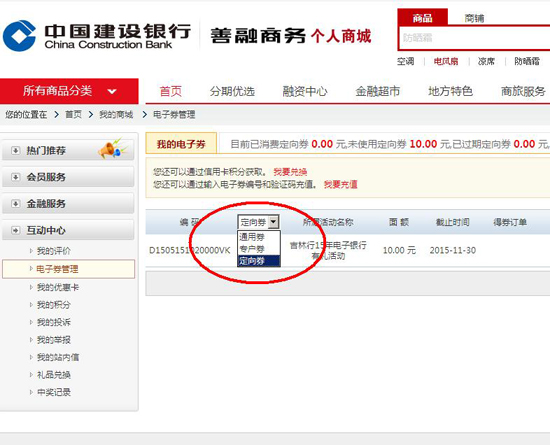Open 我的积分 in sidebar
Screen dimensions: 550x445
(54, 305)
